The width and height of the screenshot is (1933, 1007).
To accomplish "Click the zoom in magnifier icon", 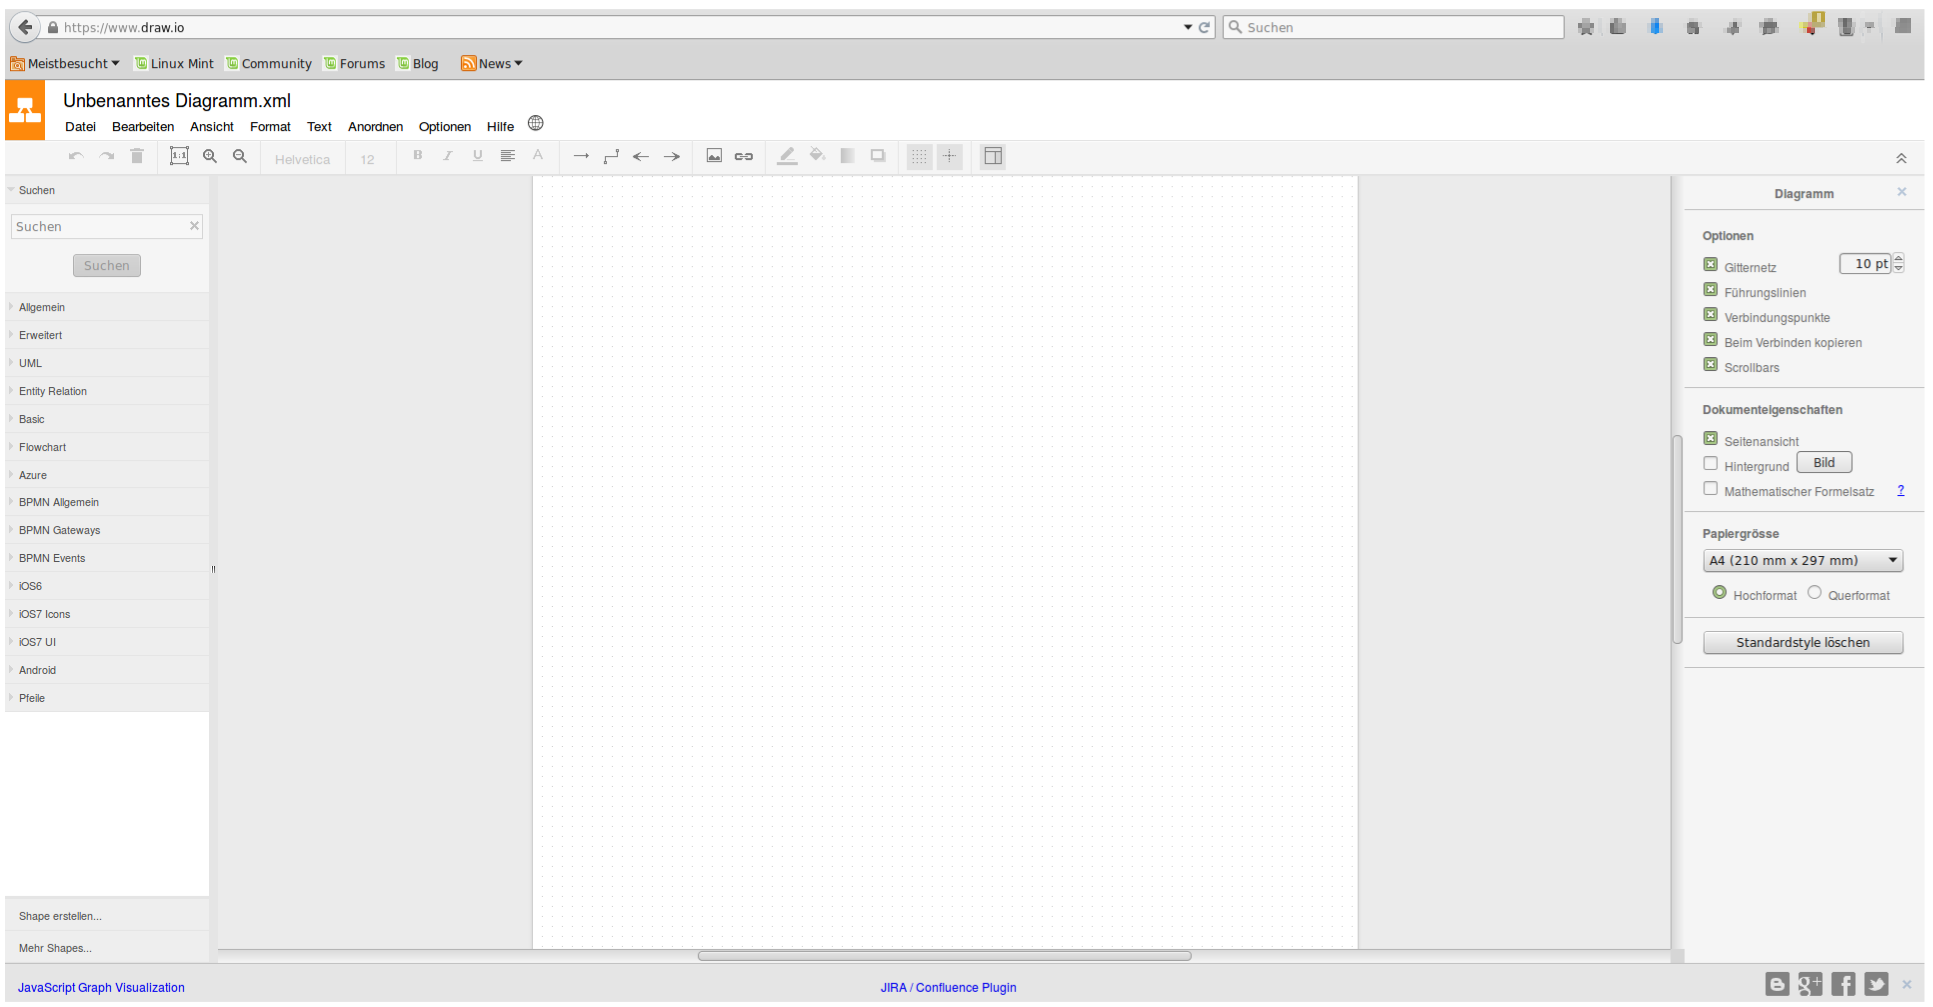I will [210, 156].
